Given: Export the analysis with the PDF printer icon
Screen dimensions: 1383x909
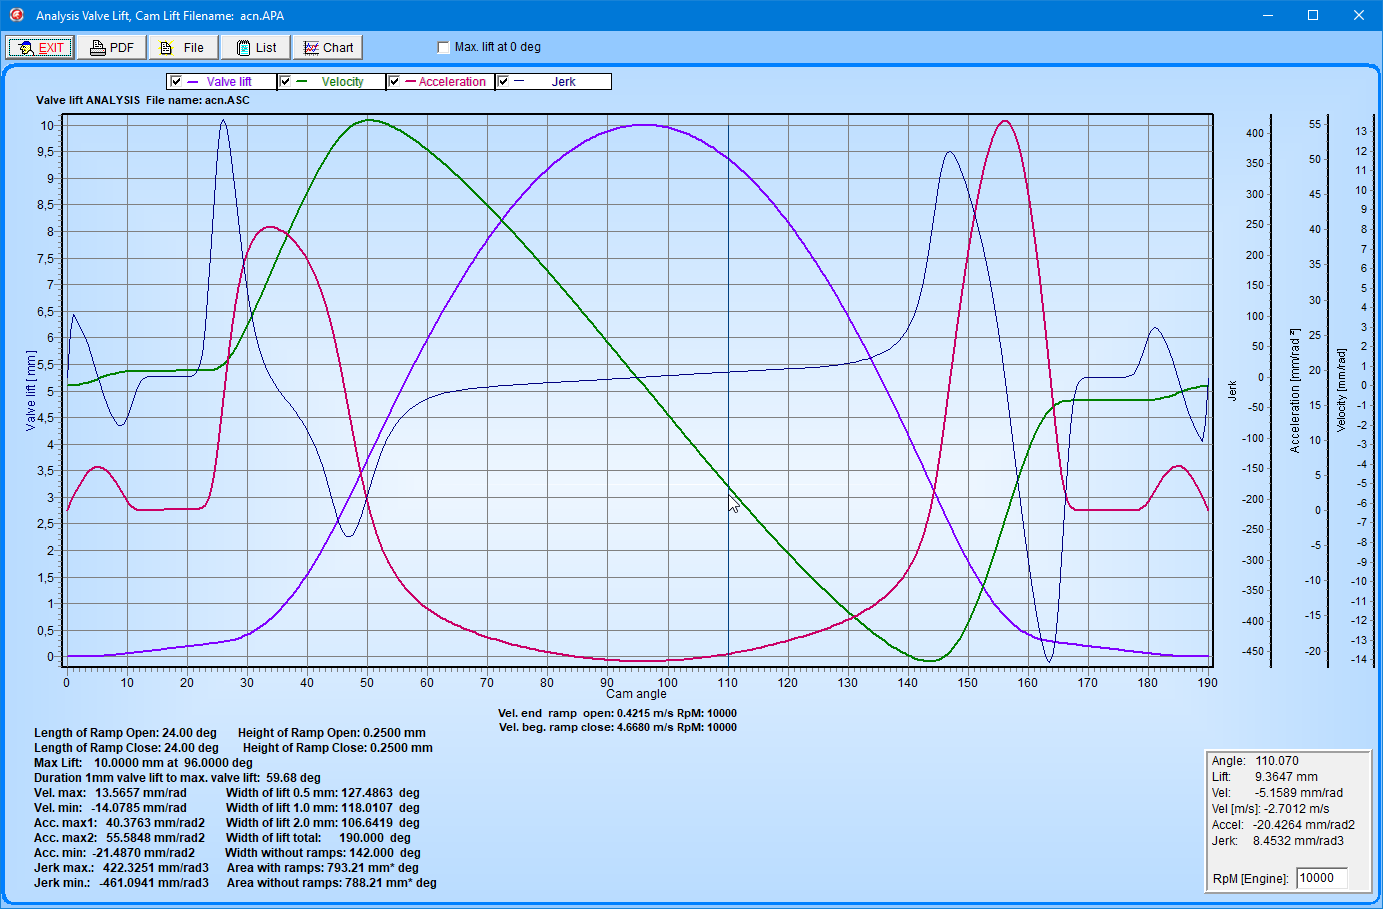Looking at the screenshot, I should coord(98,47).
